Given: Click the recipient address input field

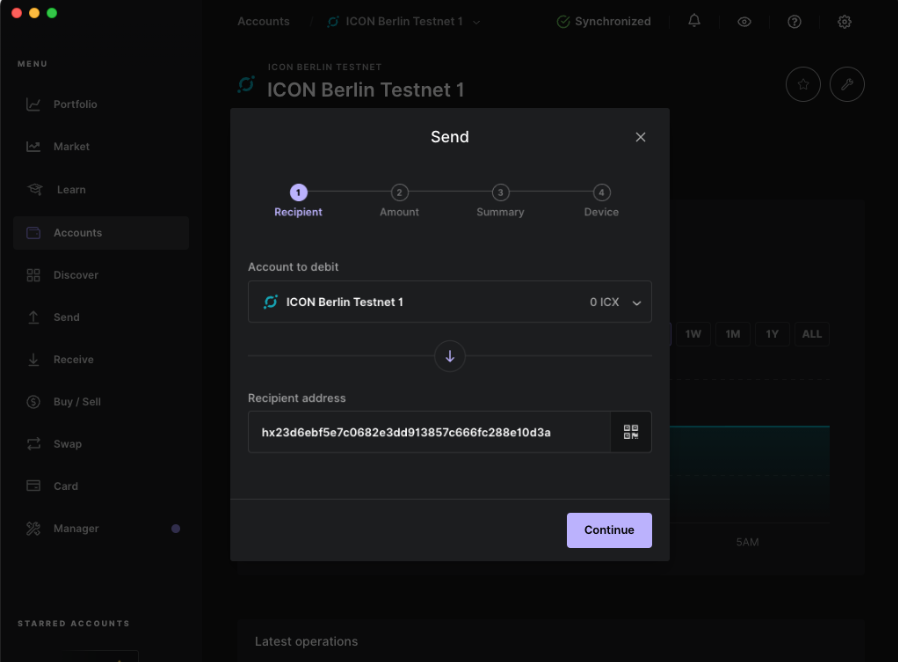Looking at the screenshot, I should (430, 432).
